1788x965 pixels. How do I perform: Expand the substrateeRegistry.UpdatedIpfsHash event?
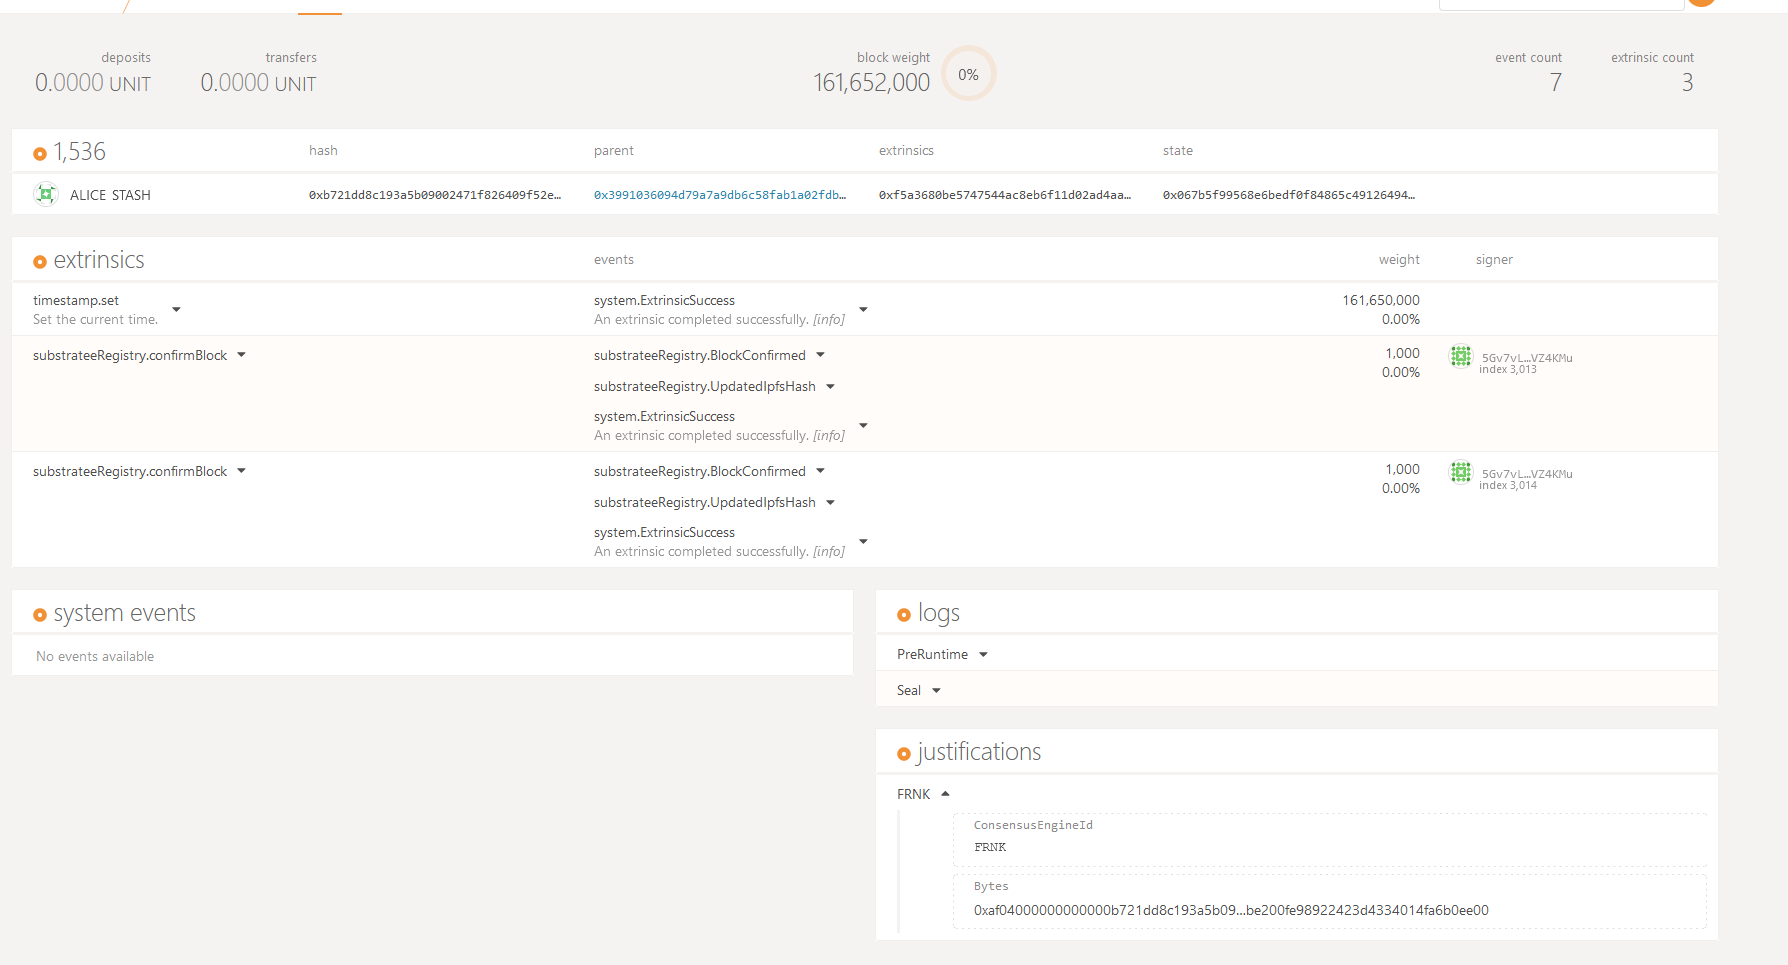tap(831, 386)
